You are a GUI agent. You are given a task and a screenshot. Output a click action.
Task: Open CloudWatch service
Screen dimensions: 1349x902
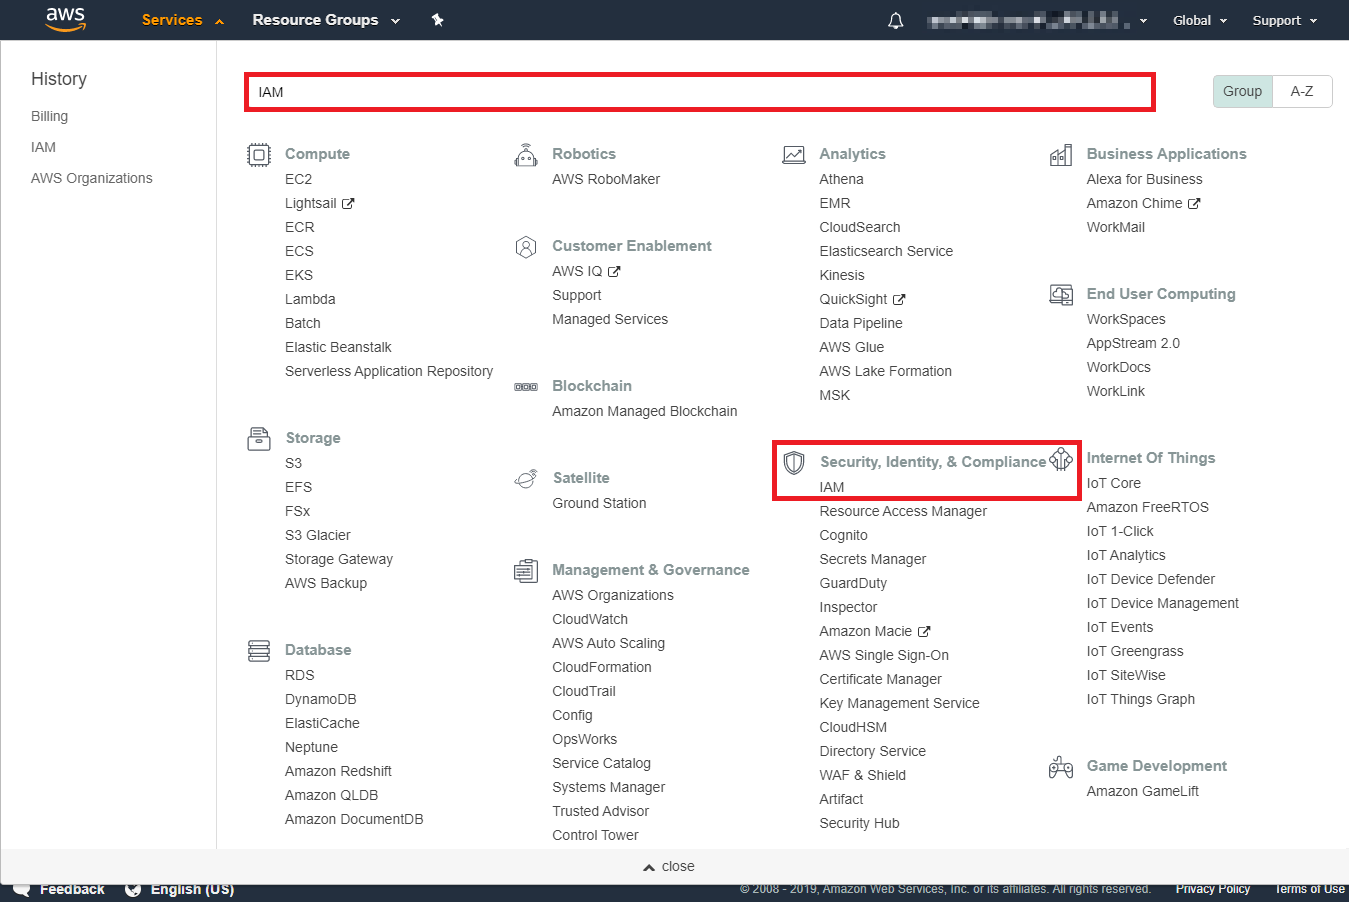coord(590,619)
